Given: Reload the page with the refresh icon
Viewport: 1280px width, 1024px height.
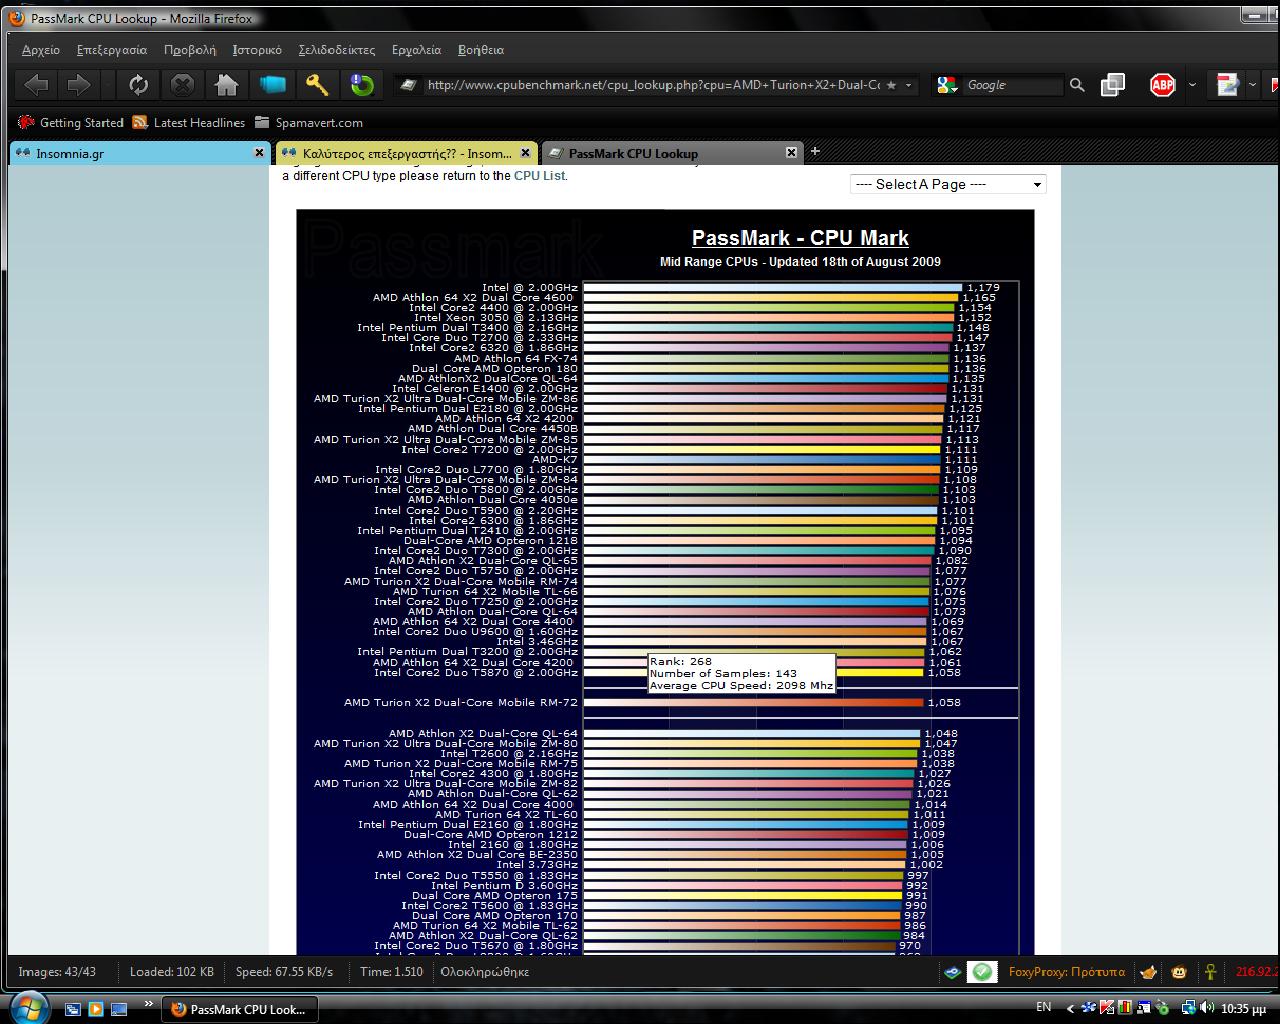Looking at the screenshot, I should [x=138, y=86].
